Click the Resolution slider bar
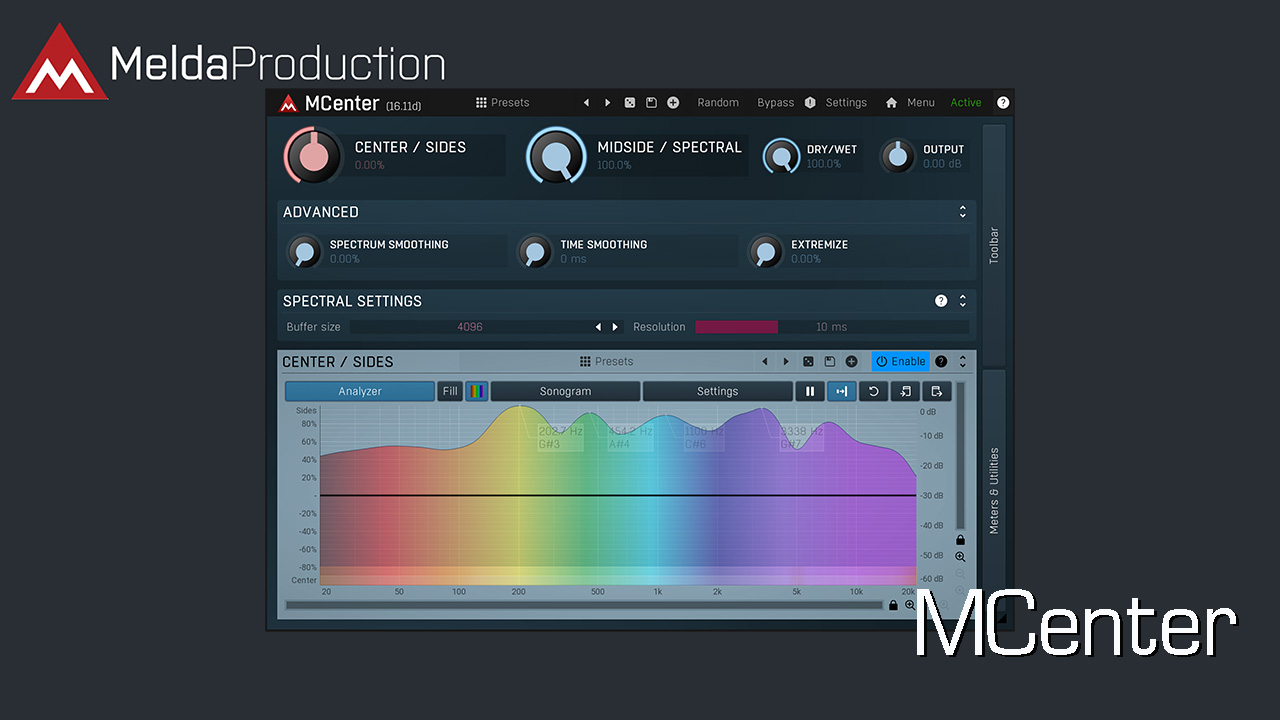 click(831, 327)
